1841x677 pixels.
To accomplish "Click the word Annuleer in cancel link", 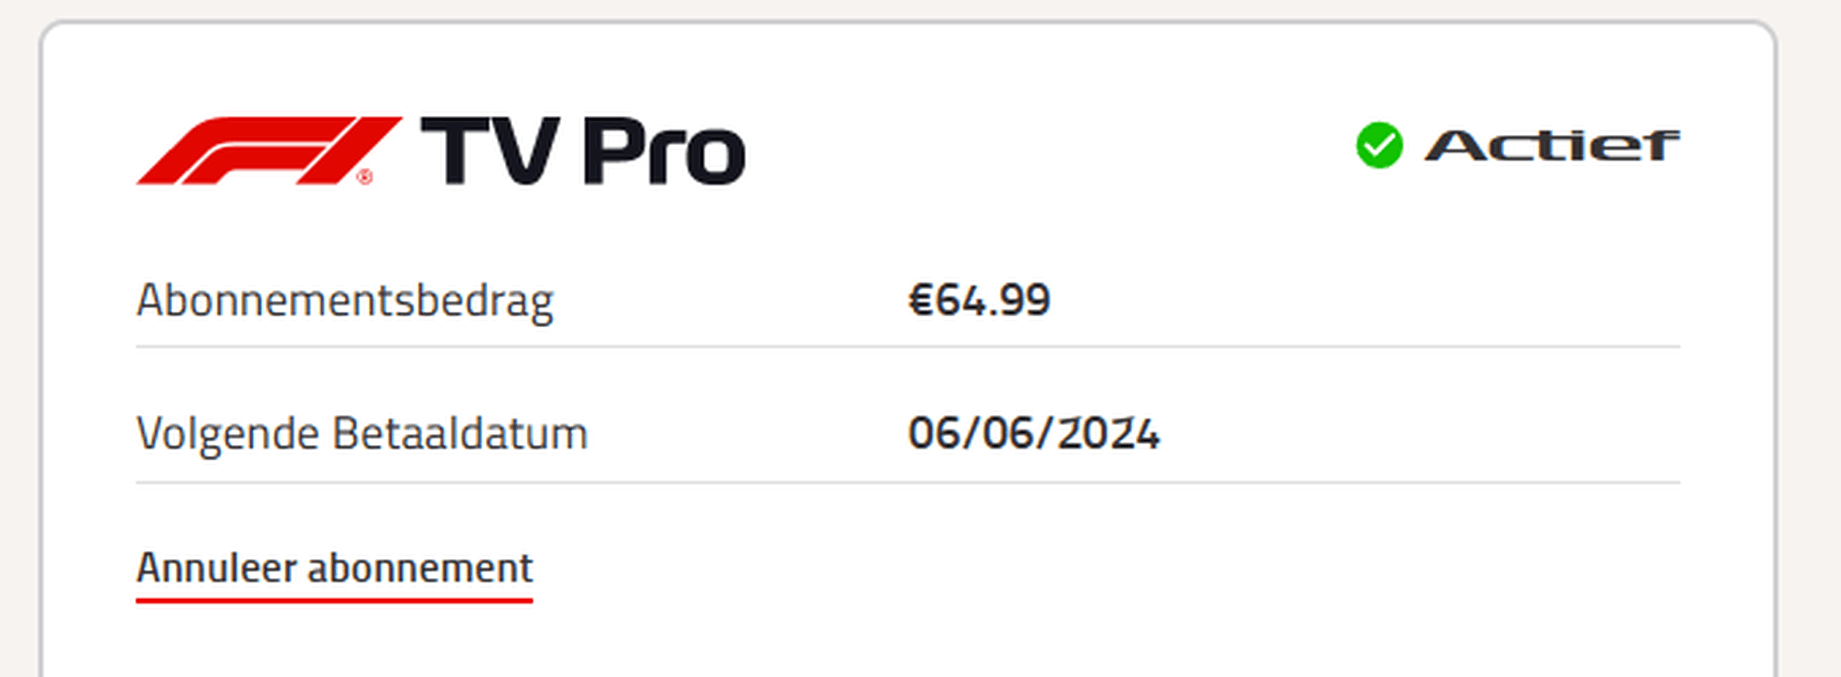I will [217, 568].
